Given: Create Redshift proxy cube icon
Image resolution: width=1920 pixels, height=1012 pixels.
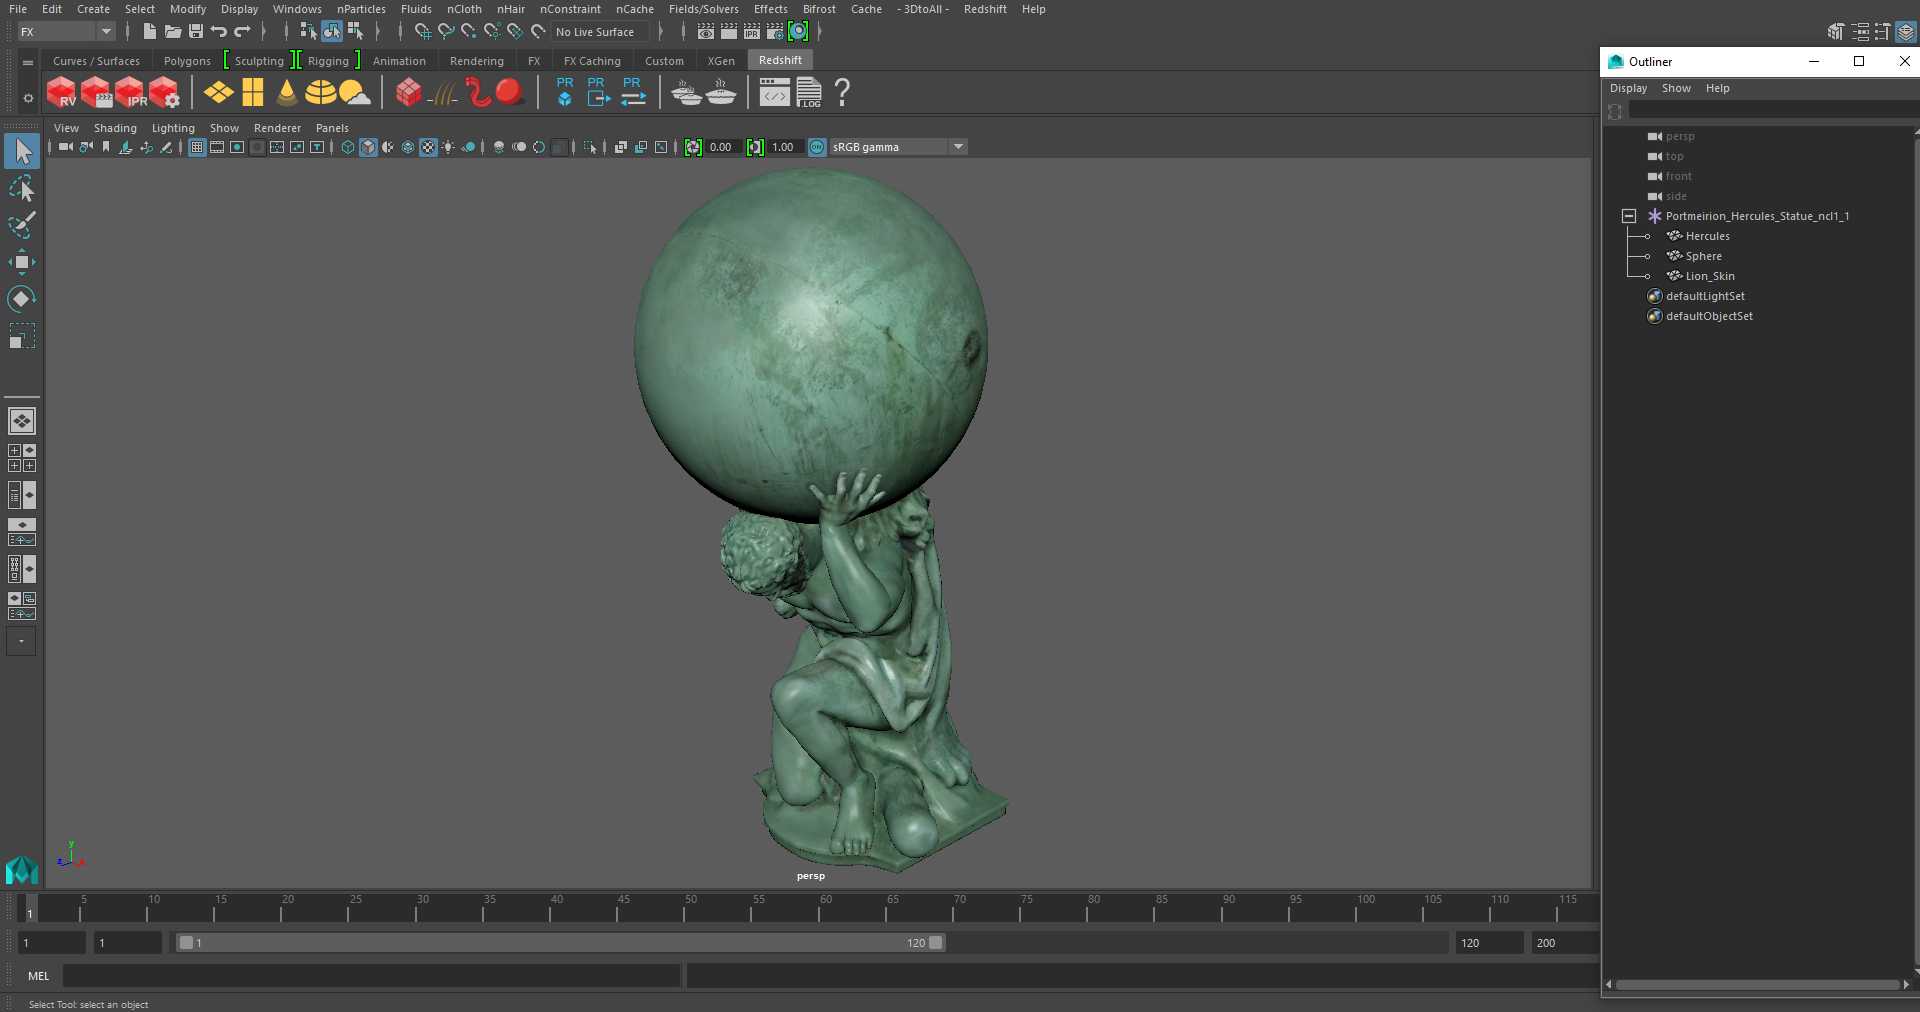Looking at the screenshot, I should 564,92.
